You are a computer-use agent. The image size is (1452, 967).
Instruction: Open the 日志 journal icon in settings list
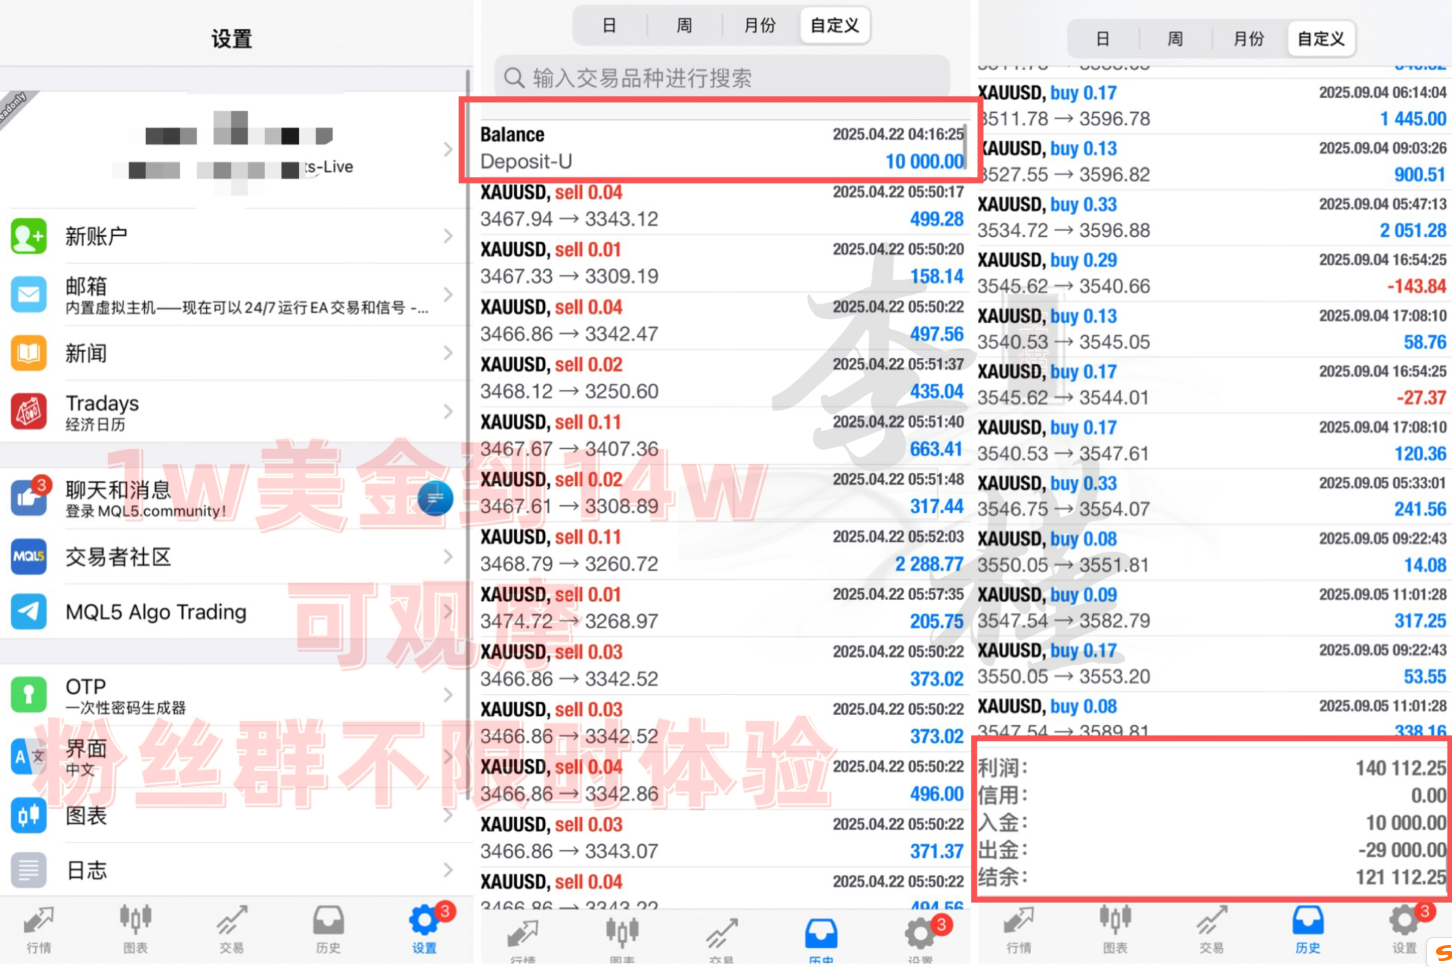(x=28, y=869)
